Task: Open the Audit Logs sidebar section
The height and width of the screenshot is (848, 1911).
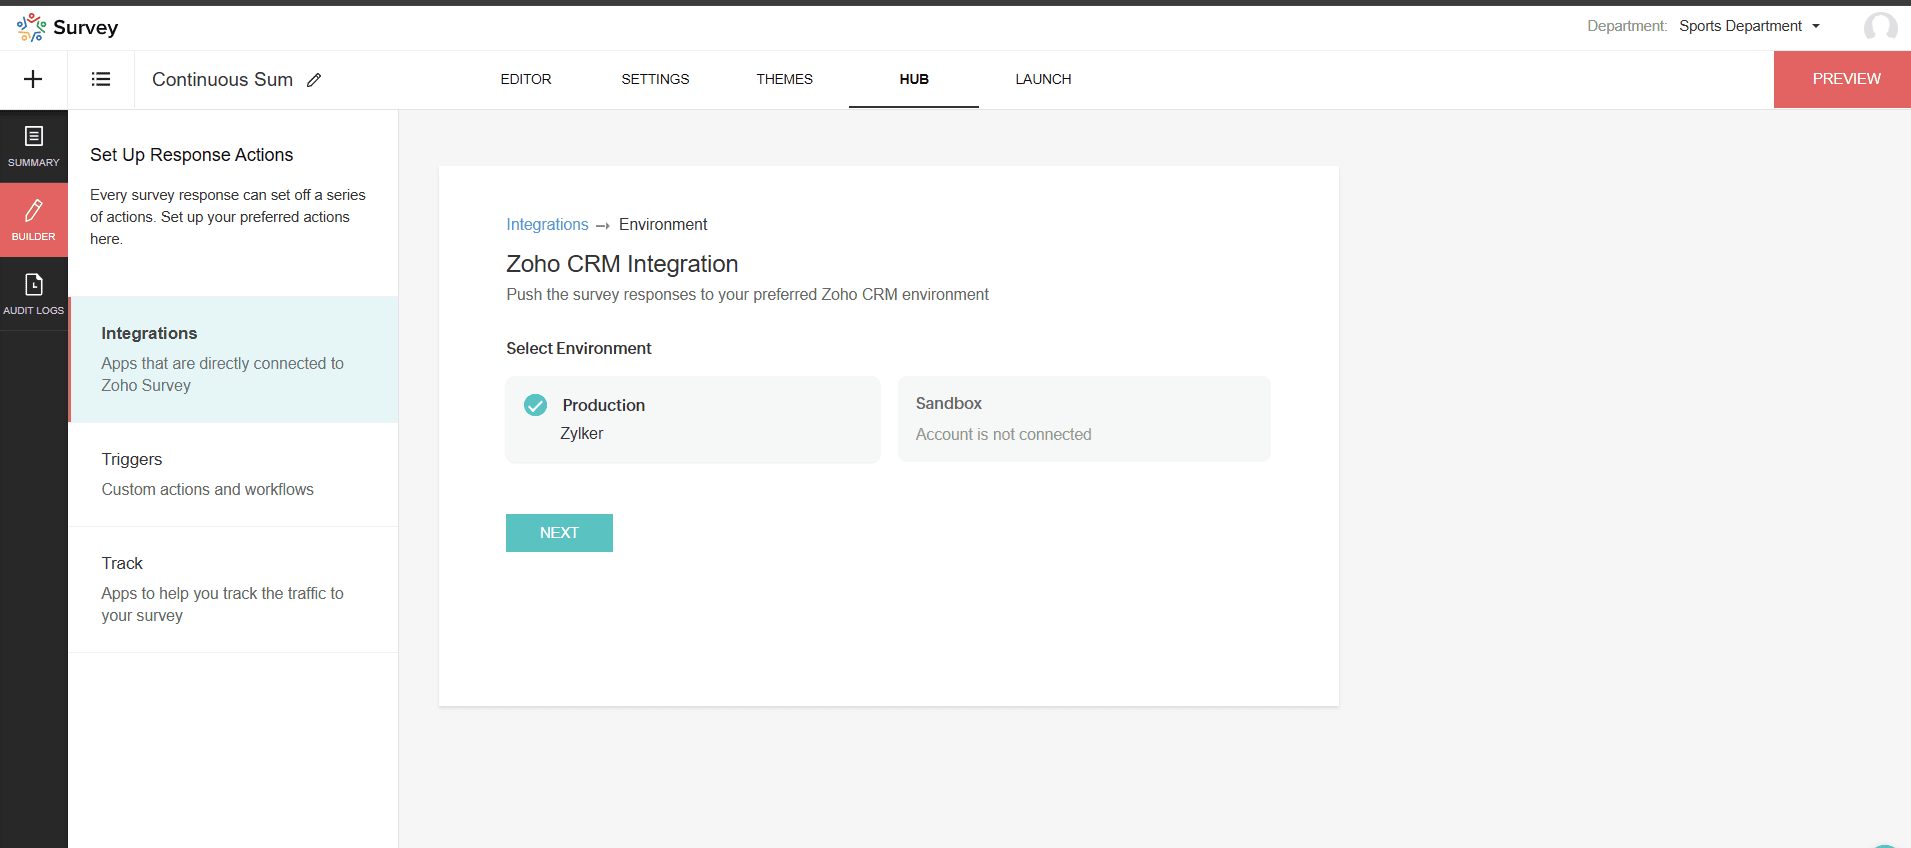Action: point(34,294)
